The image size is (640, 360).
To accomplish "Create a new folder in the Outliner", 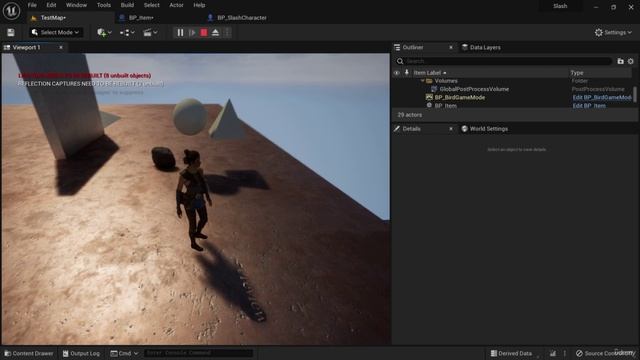I will coord(620,61).
